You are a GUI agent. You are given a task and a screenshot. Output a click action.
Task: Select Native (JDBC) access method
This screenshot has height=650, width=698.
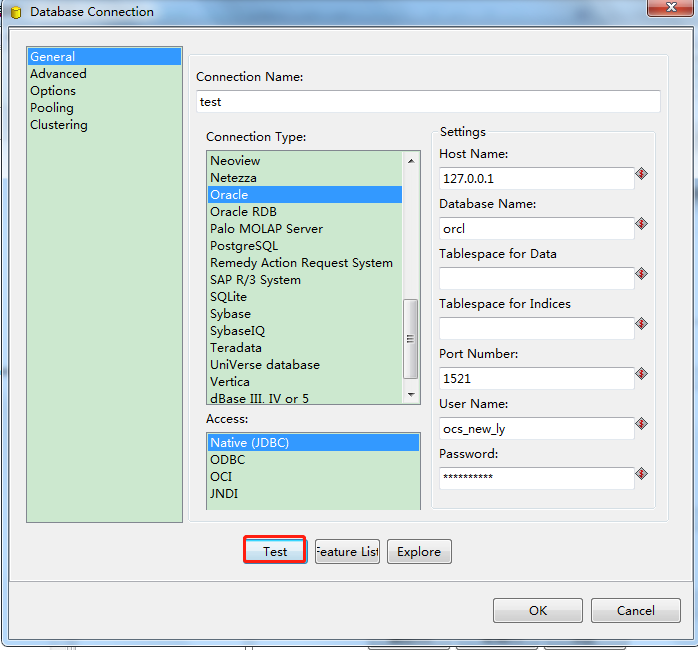pos(313,443)
